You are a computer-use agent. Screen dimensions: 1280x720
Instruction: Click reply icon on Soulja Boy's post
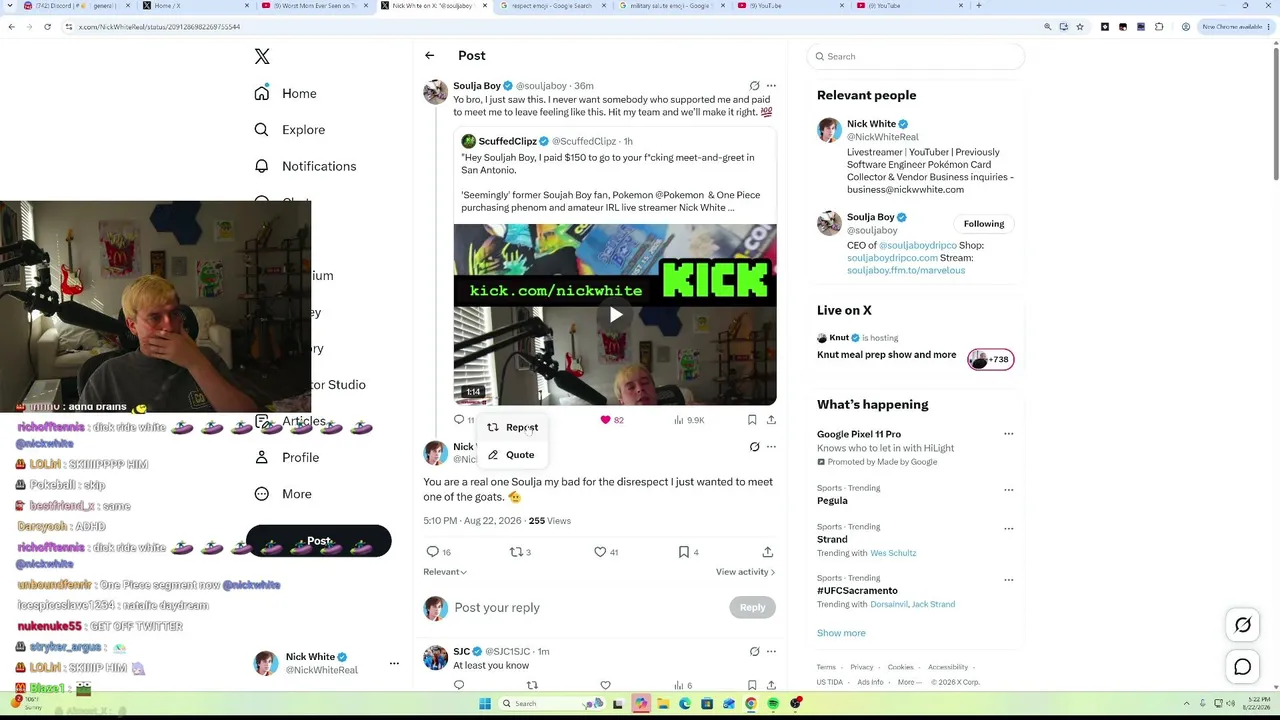459,420
